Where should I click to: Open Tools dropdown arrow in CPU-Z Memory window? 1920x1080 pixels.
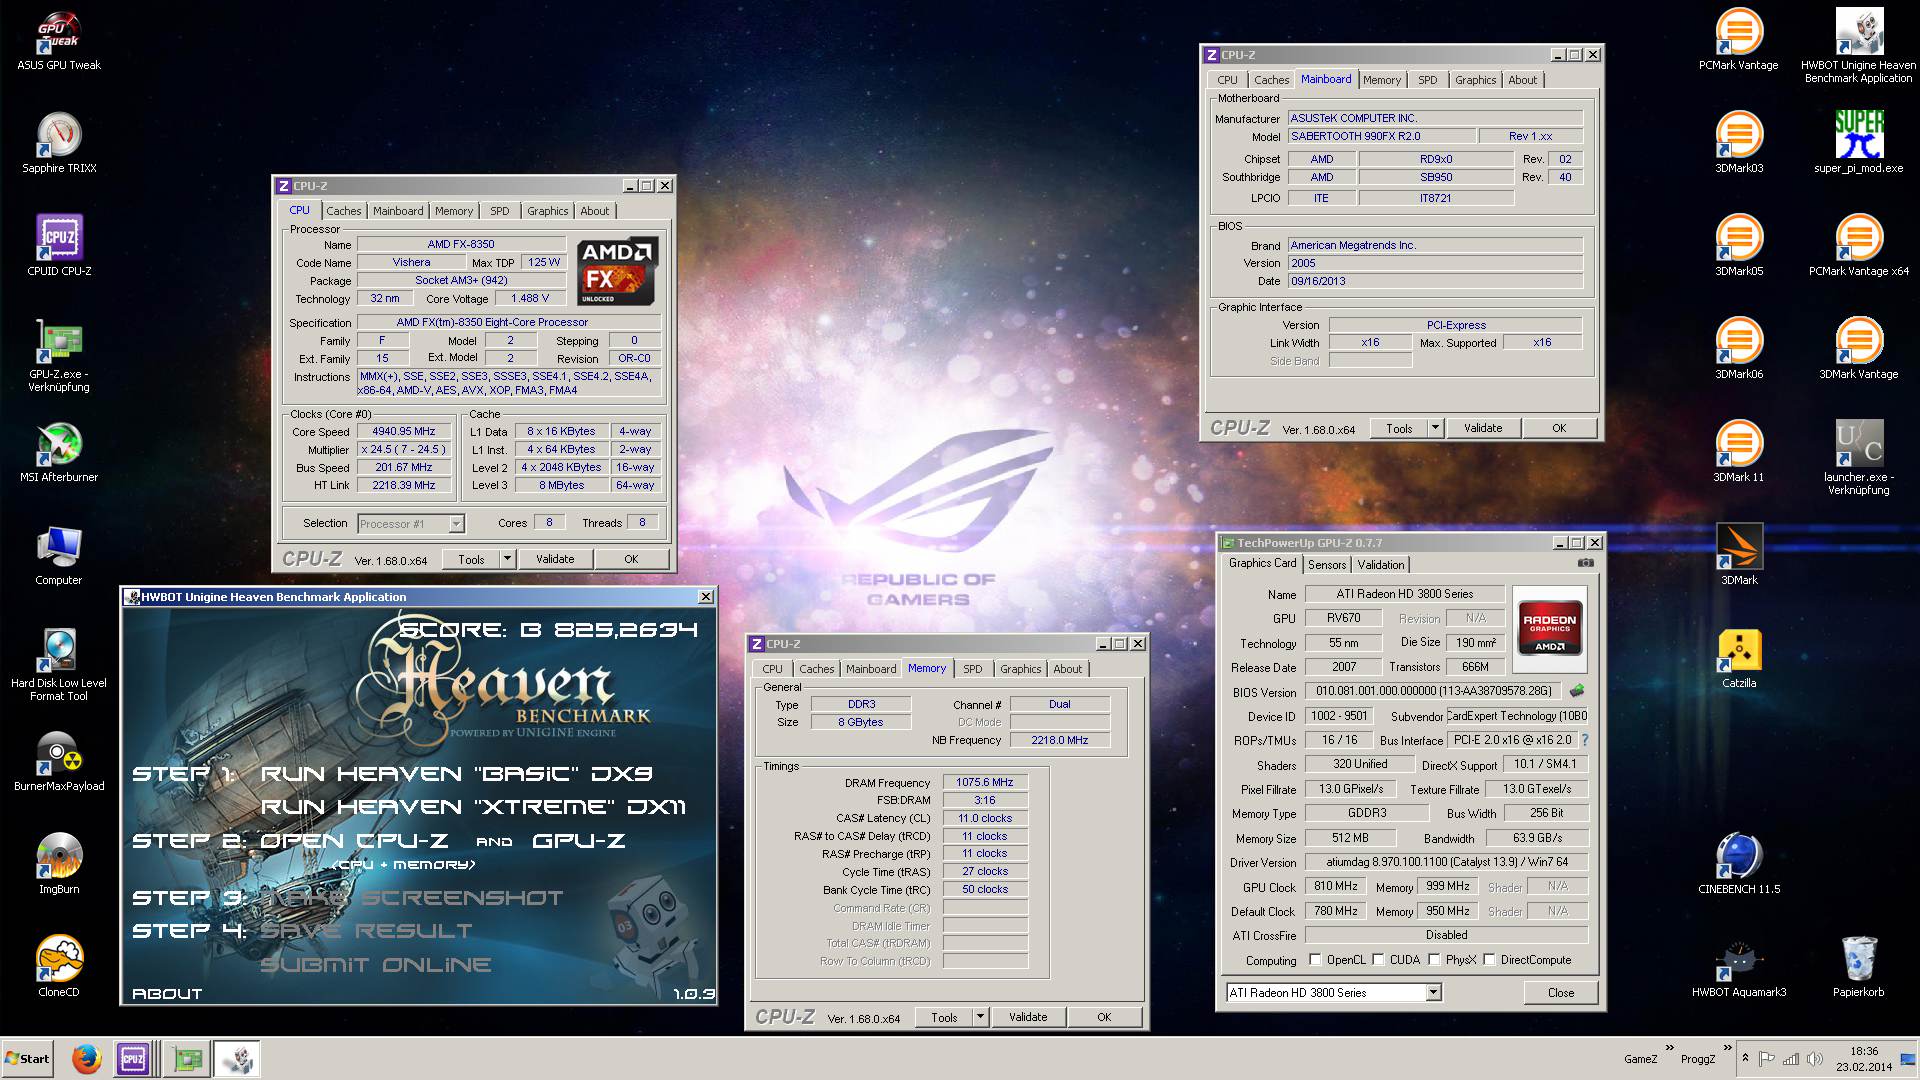tap(980, 1016)
